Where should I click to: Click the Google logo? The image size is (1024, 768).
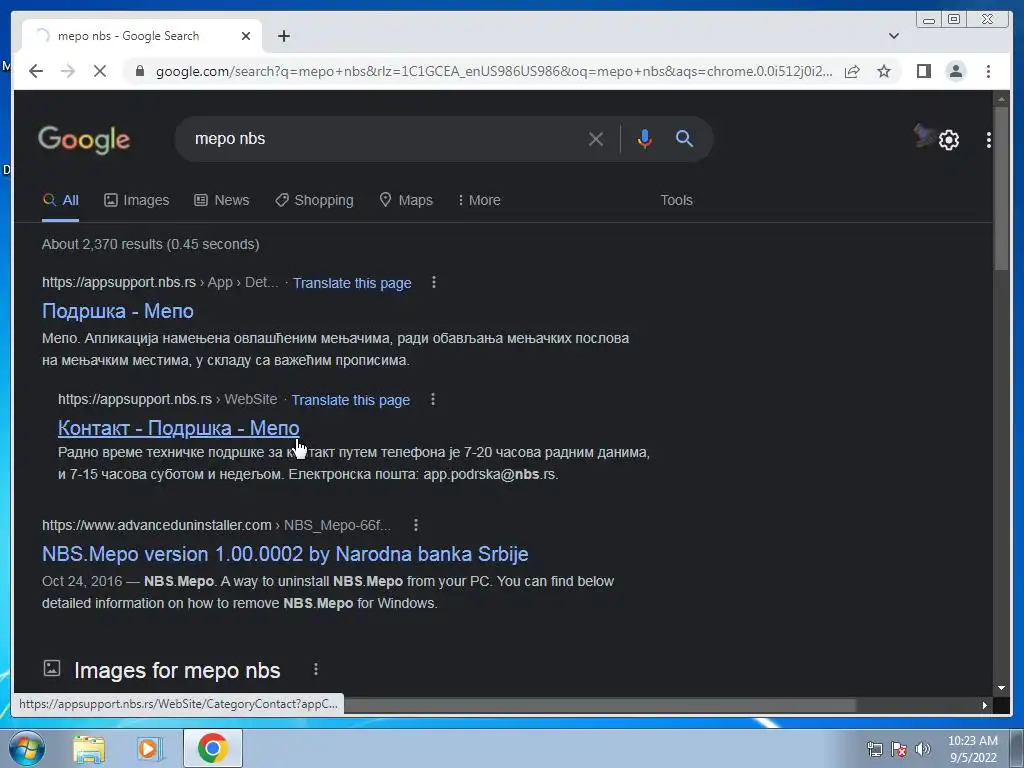(84, 140)
